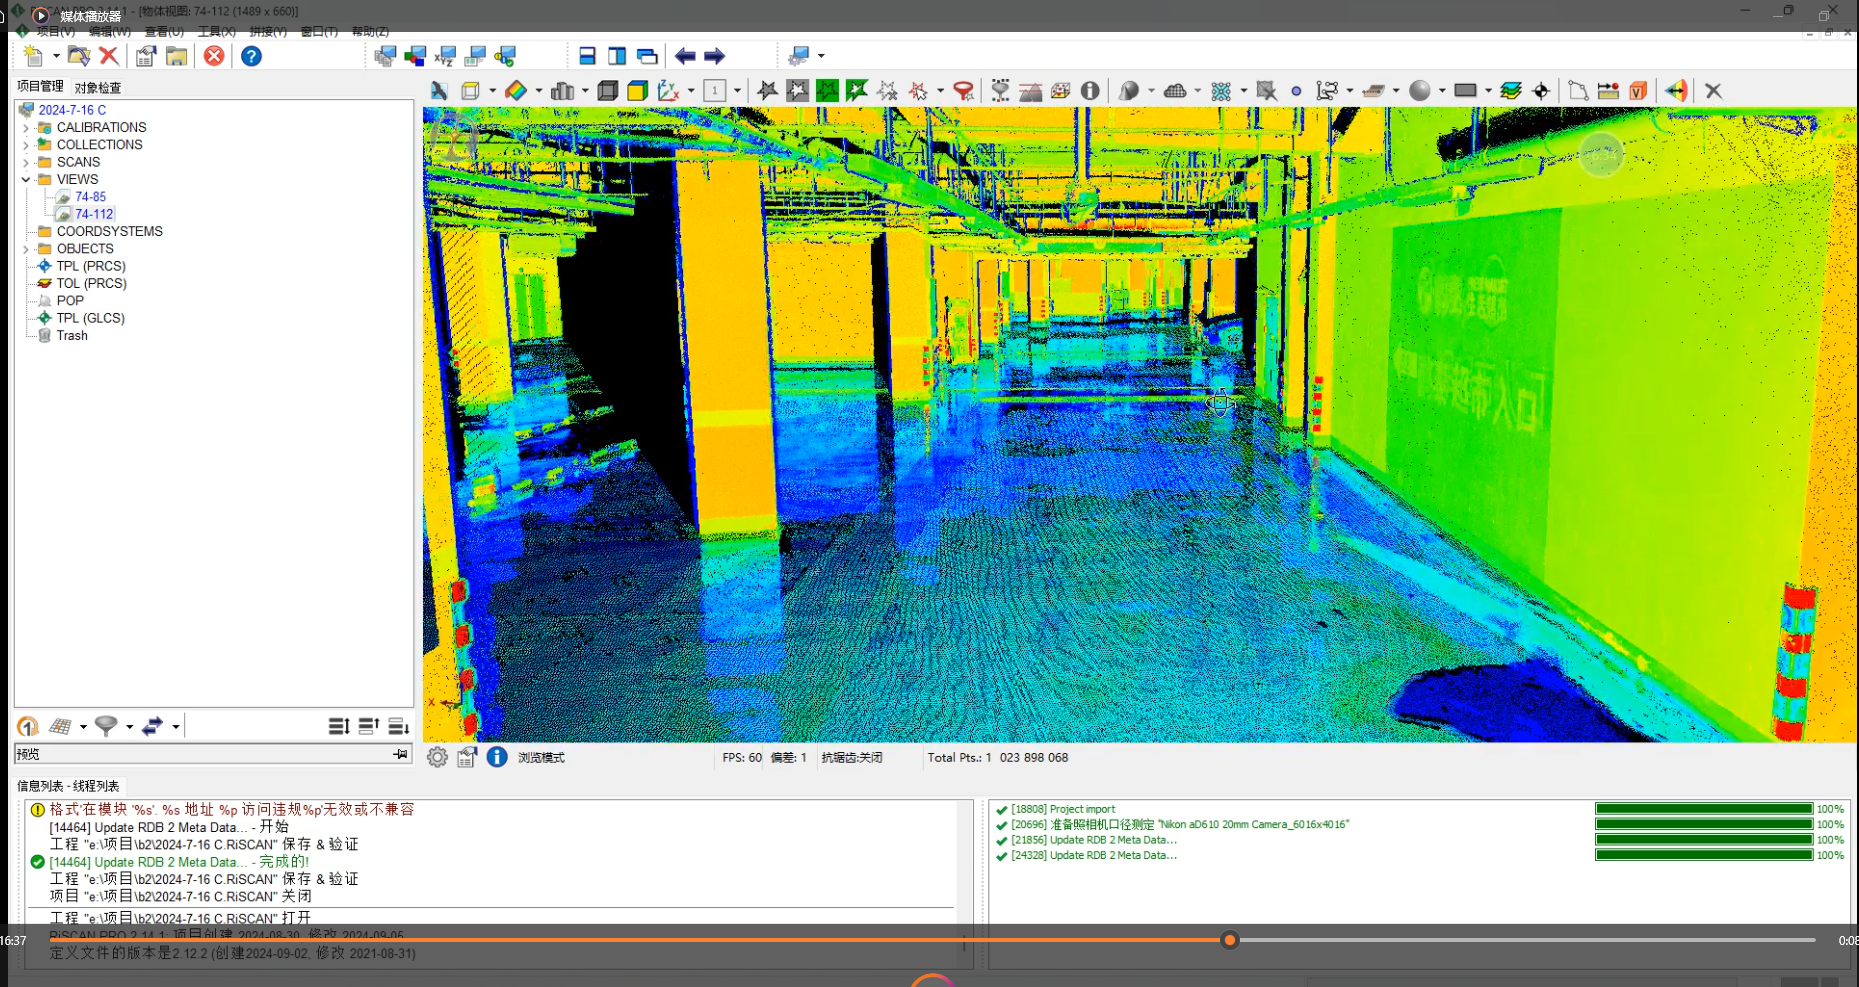Collapse the VIEWS folder in project tree

tap(26, 180)
